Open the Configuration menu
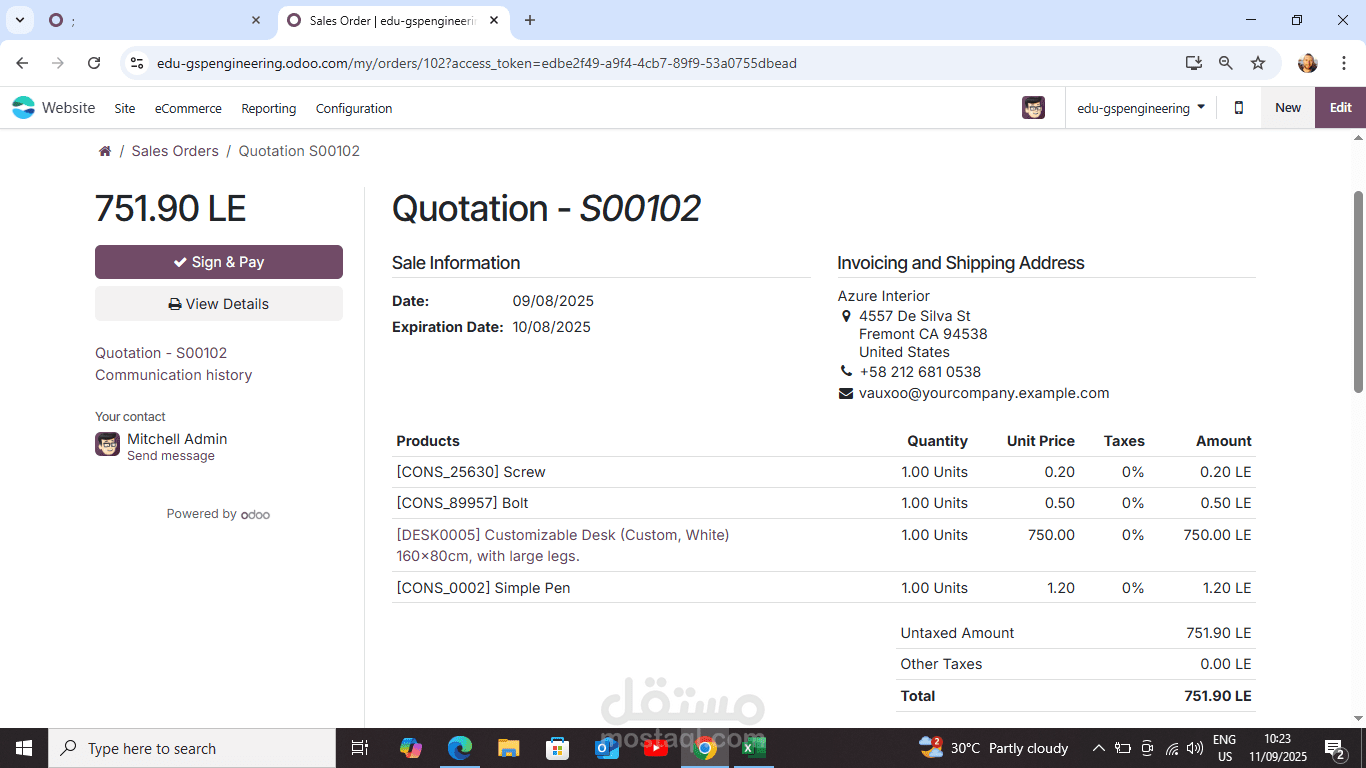The height and width of the screenshot is (768, 1366). 354,108
